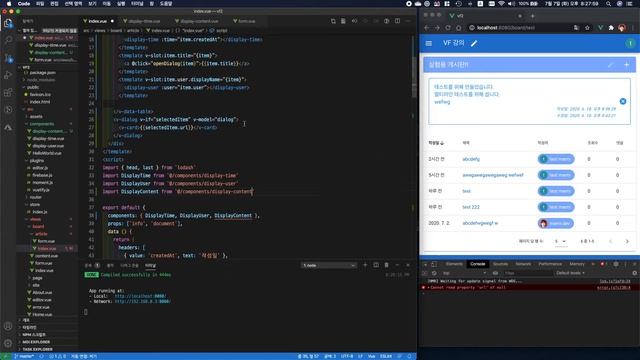Add new terminal with plus icon
Screen dimensions: 640x360
click(365, 265)
